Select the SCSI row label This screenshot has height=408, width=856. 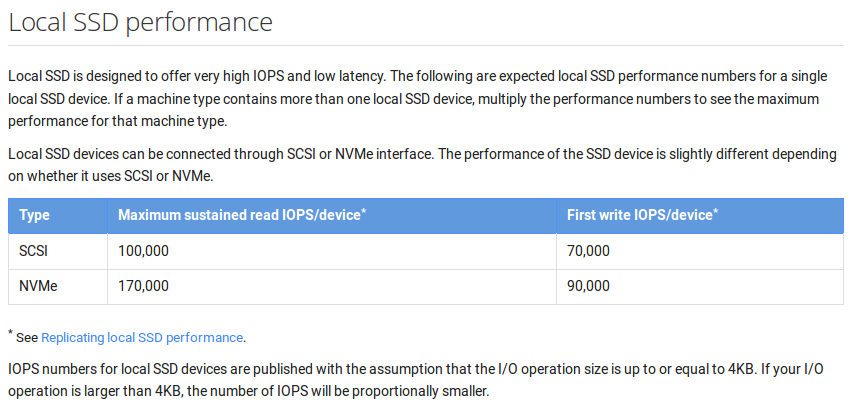(x=33, y=251)
